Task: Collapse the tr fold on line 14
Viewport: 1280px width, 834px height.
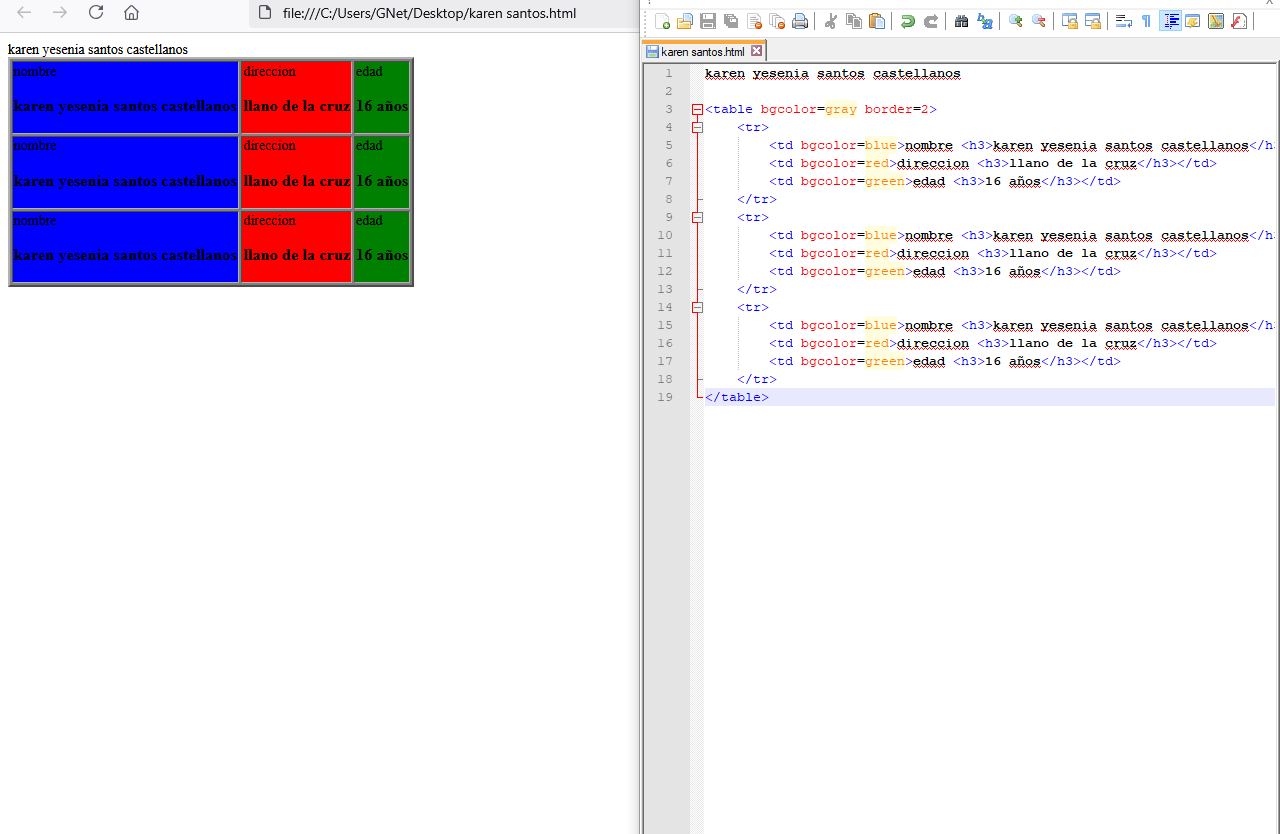Action: click(x=697, y=307)
